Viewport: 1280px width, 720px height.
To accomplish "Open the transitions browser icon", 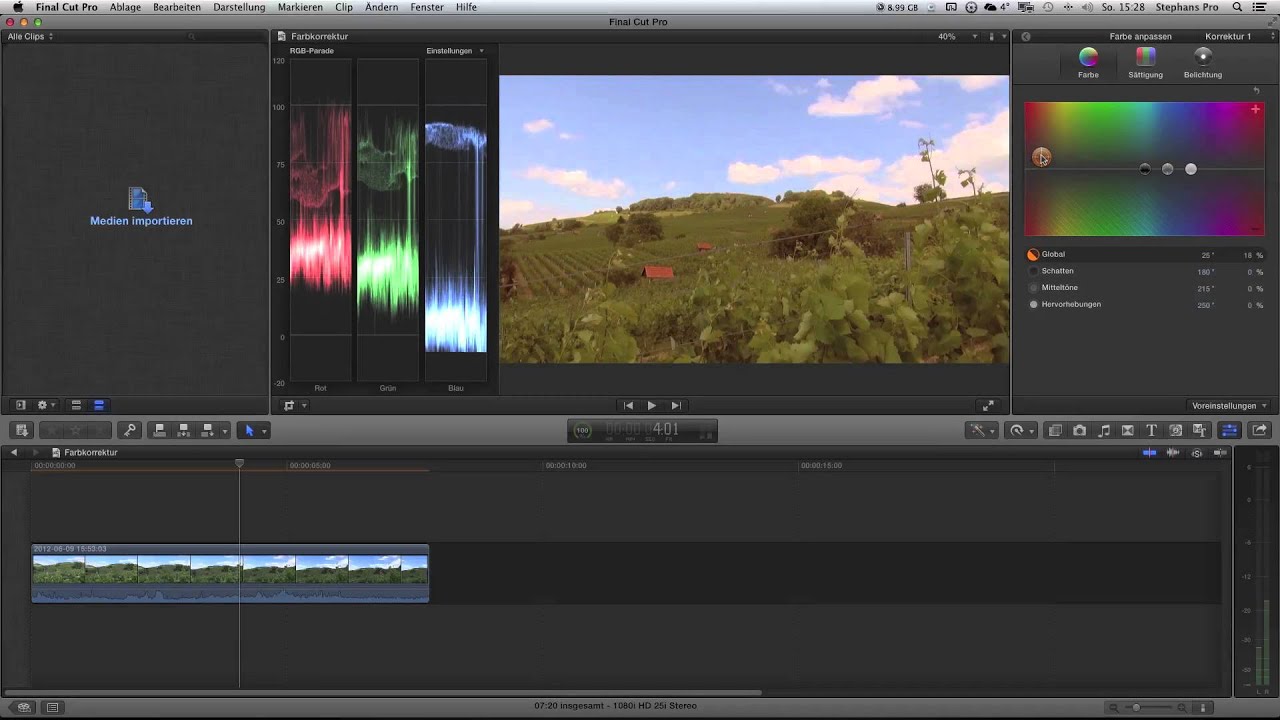I will [1128, 430].
